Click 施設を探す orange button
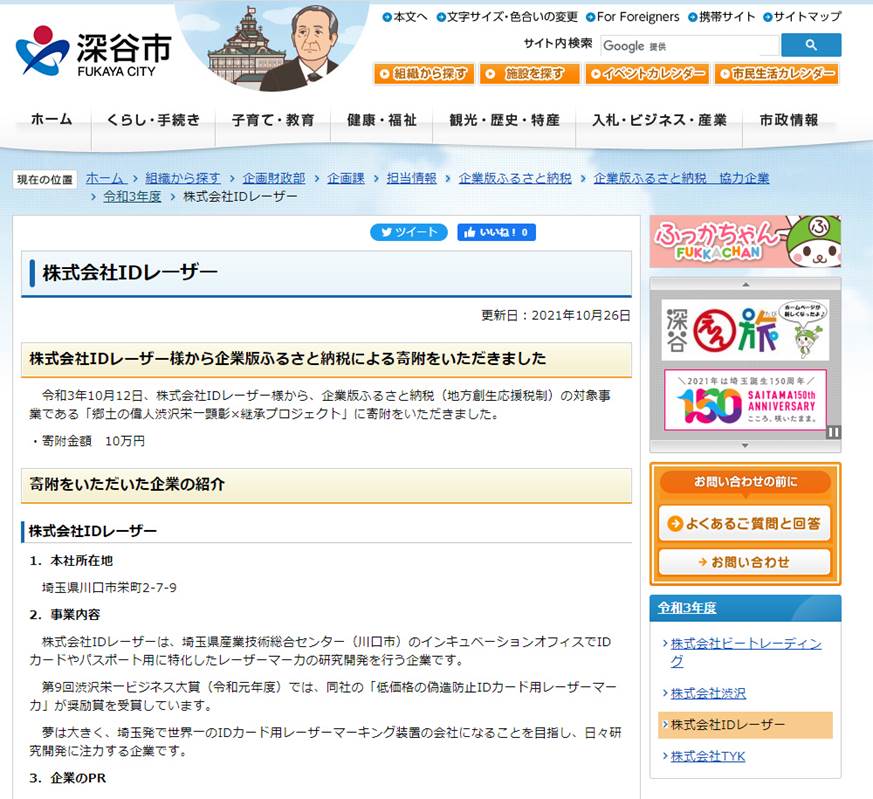This screenshot has height=799, width=873. point(529,73)
